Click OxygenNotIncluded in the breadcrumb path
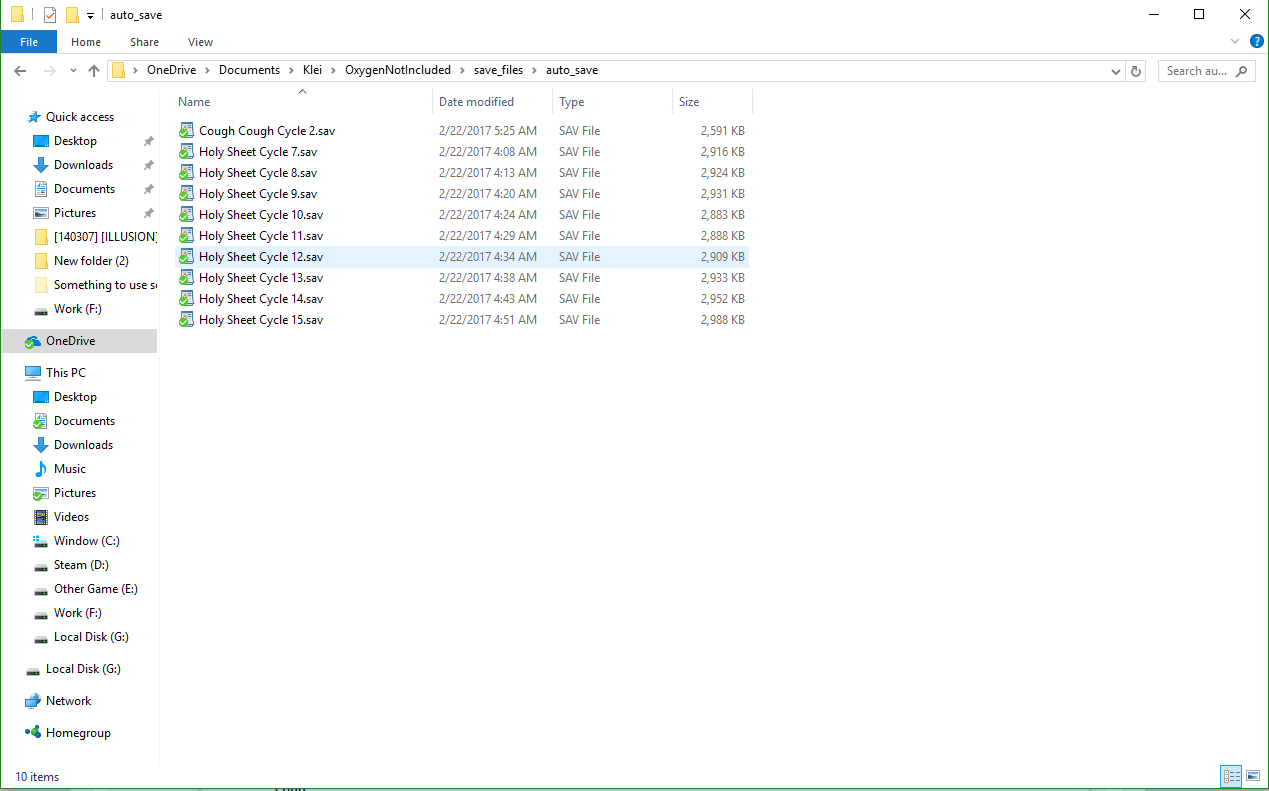This screenshot has height=791, width=1269. [397, 70]
